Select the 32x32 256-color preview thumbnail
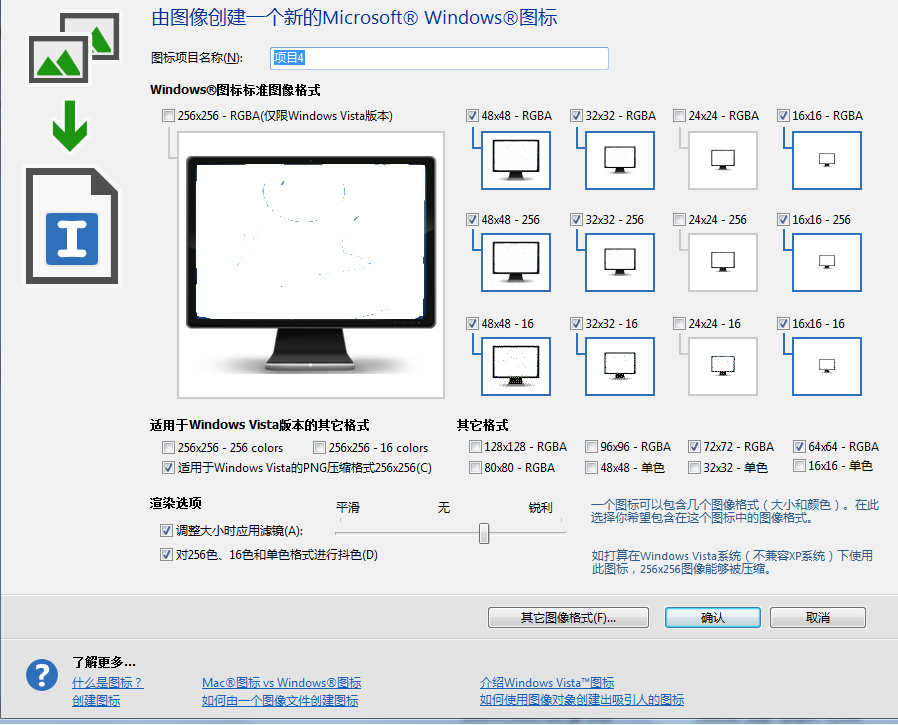The width and height of the screenshot is (898, 725). point(620,262)
